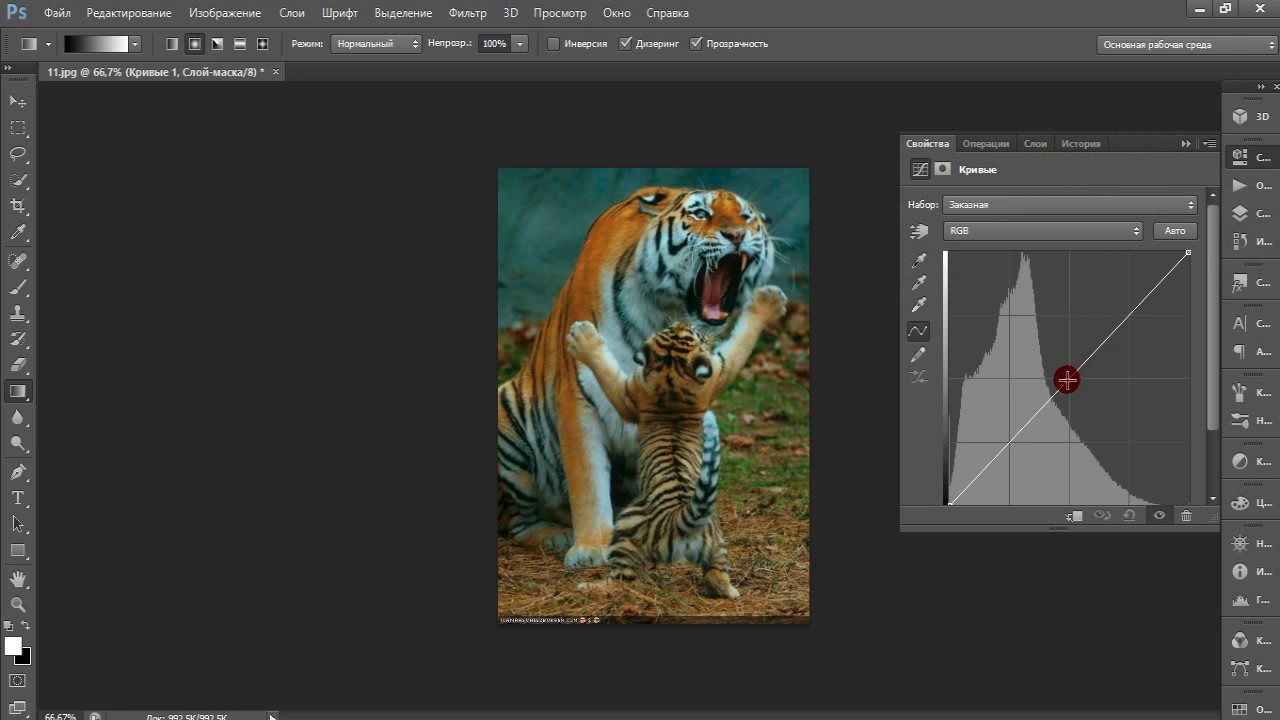Open the workspace switcher dropdown

tap(1187, 45)
